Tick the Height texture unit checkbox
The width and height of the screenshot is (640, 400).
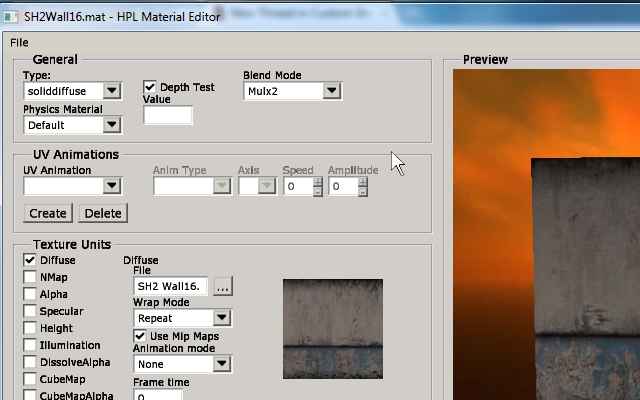[x=30, y=328]
